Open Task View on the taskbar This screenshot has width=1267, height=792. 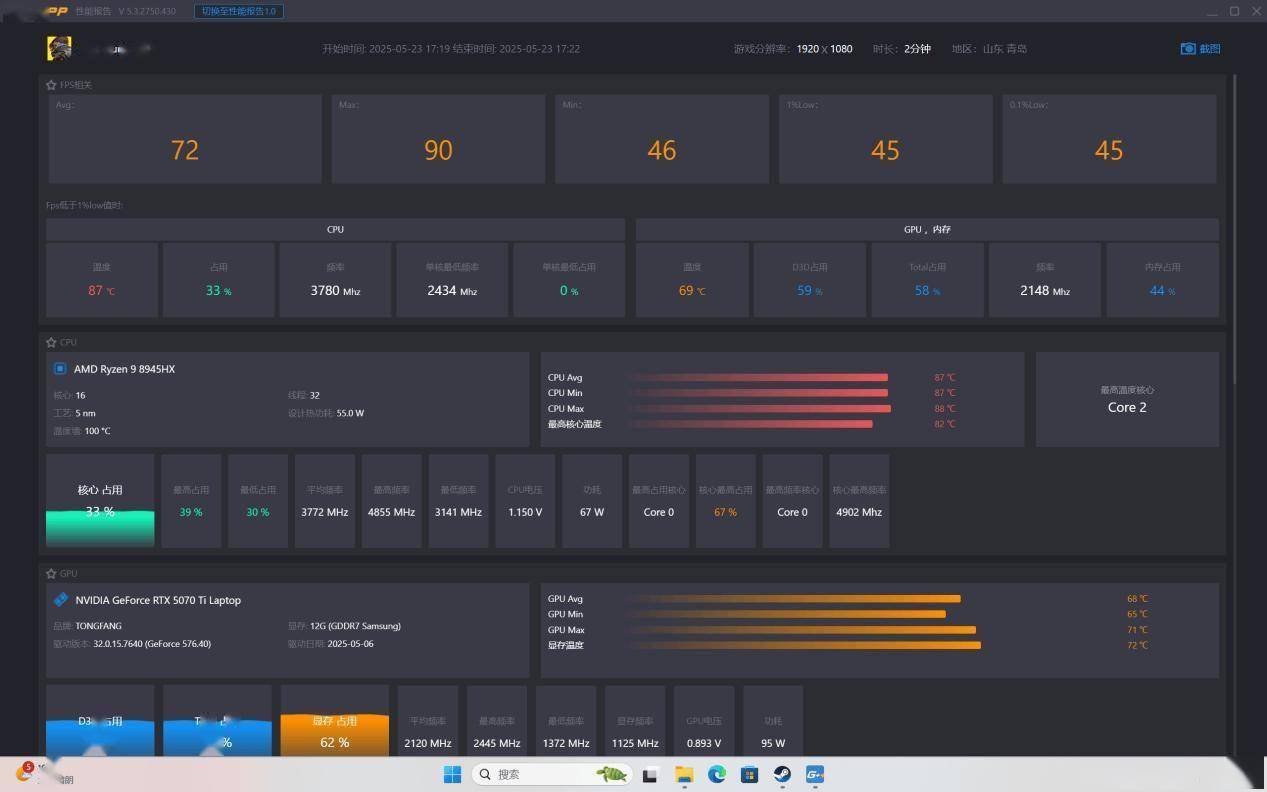tap(650, 774)
